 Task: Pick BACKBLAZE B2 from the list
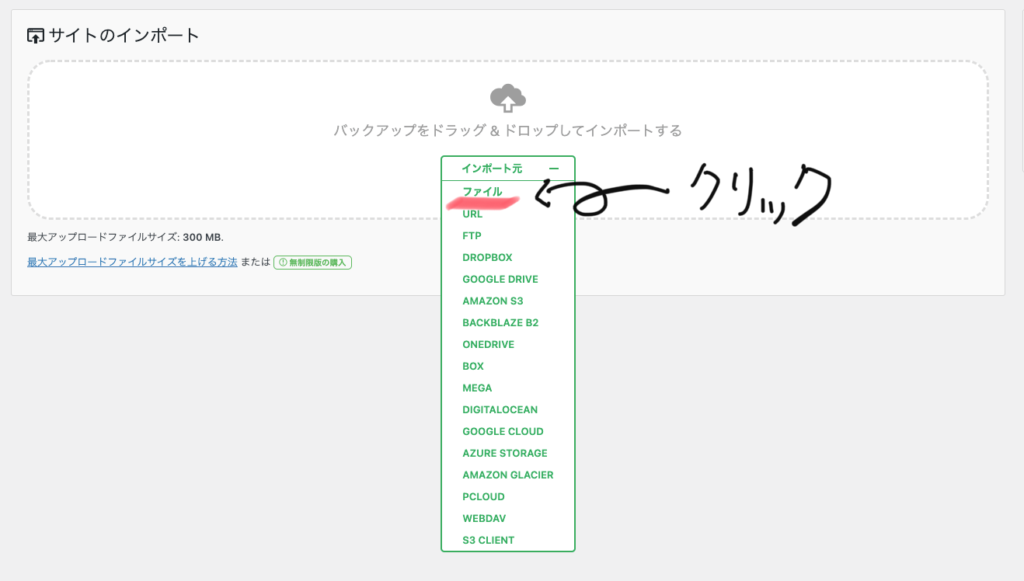(500, 322)
